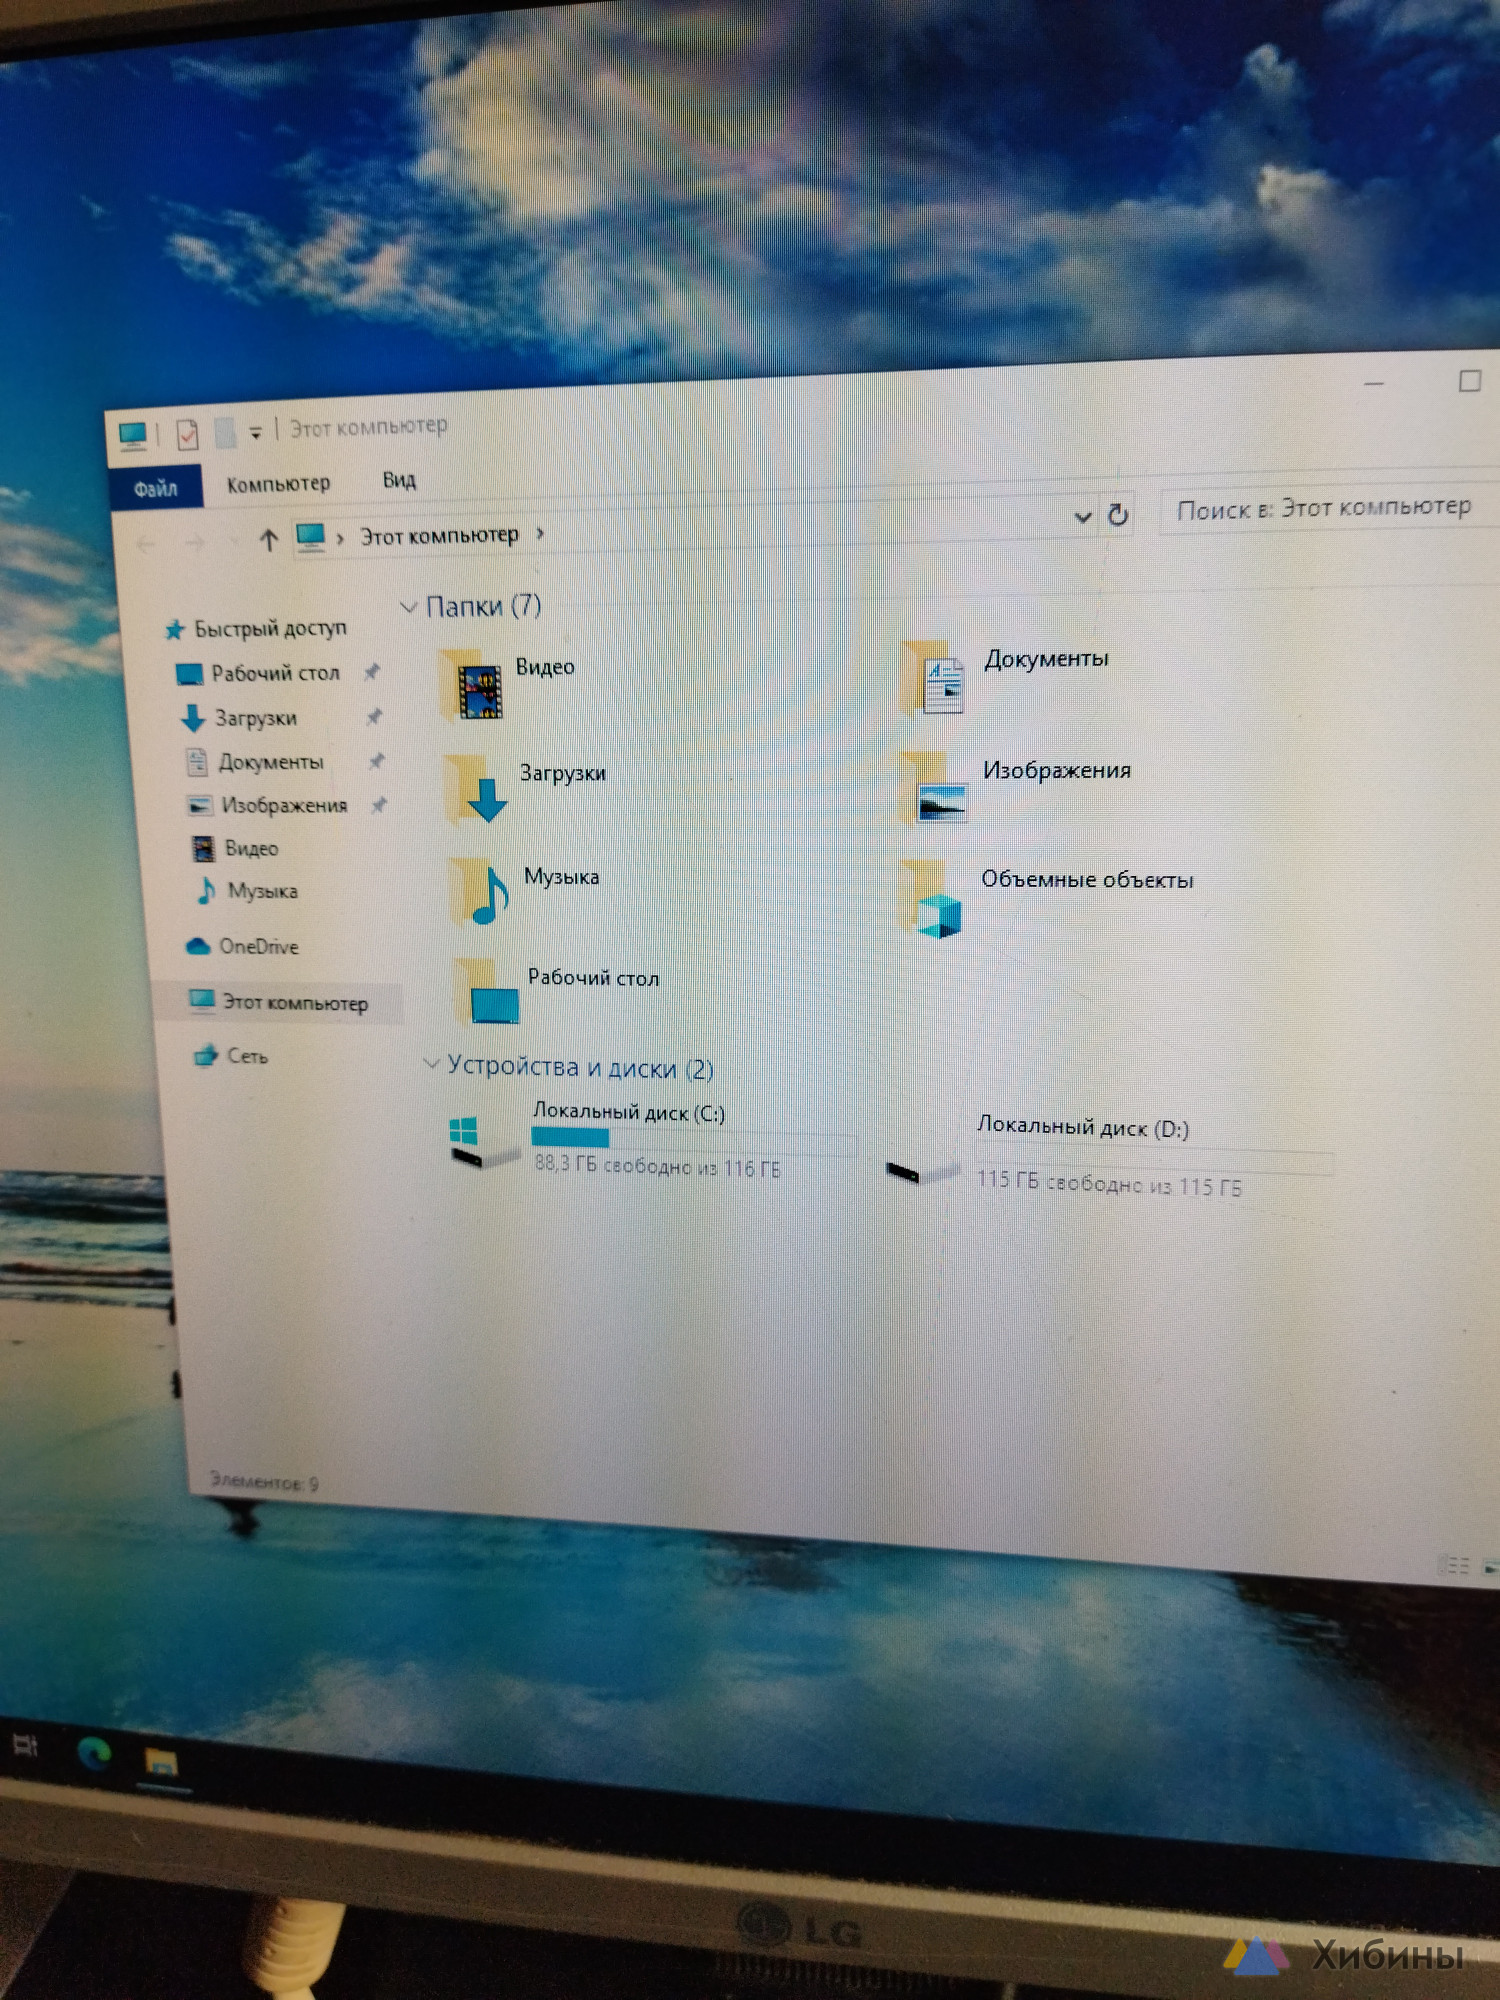Screen dimensions: 1500x2000
Task: Open the Файл menu
Action: click(x=156, y=488)
